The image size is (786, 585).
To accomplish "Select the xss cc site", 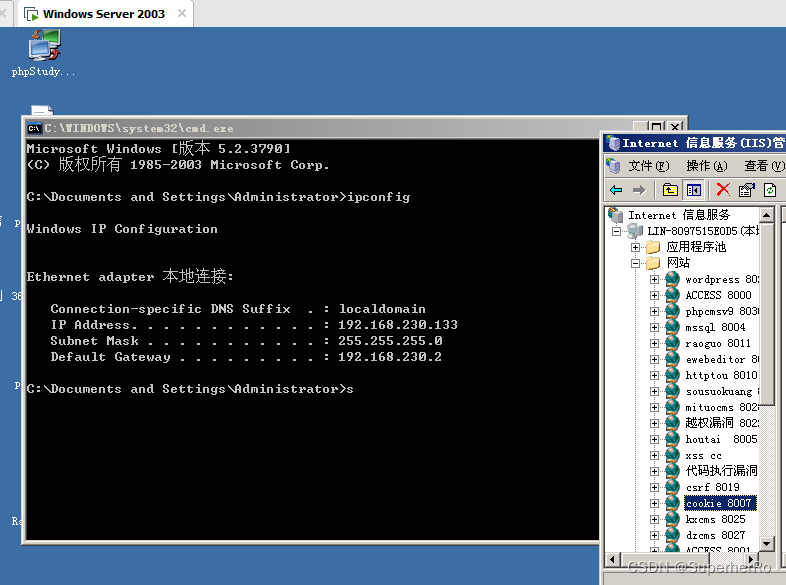I will point(704,456).
